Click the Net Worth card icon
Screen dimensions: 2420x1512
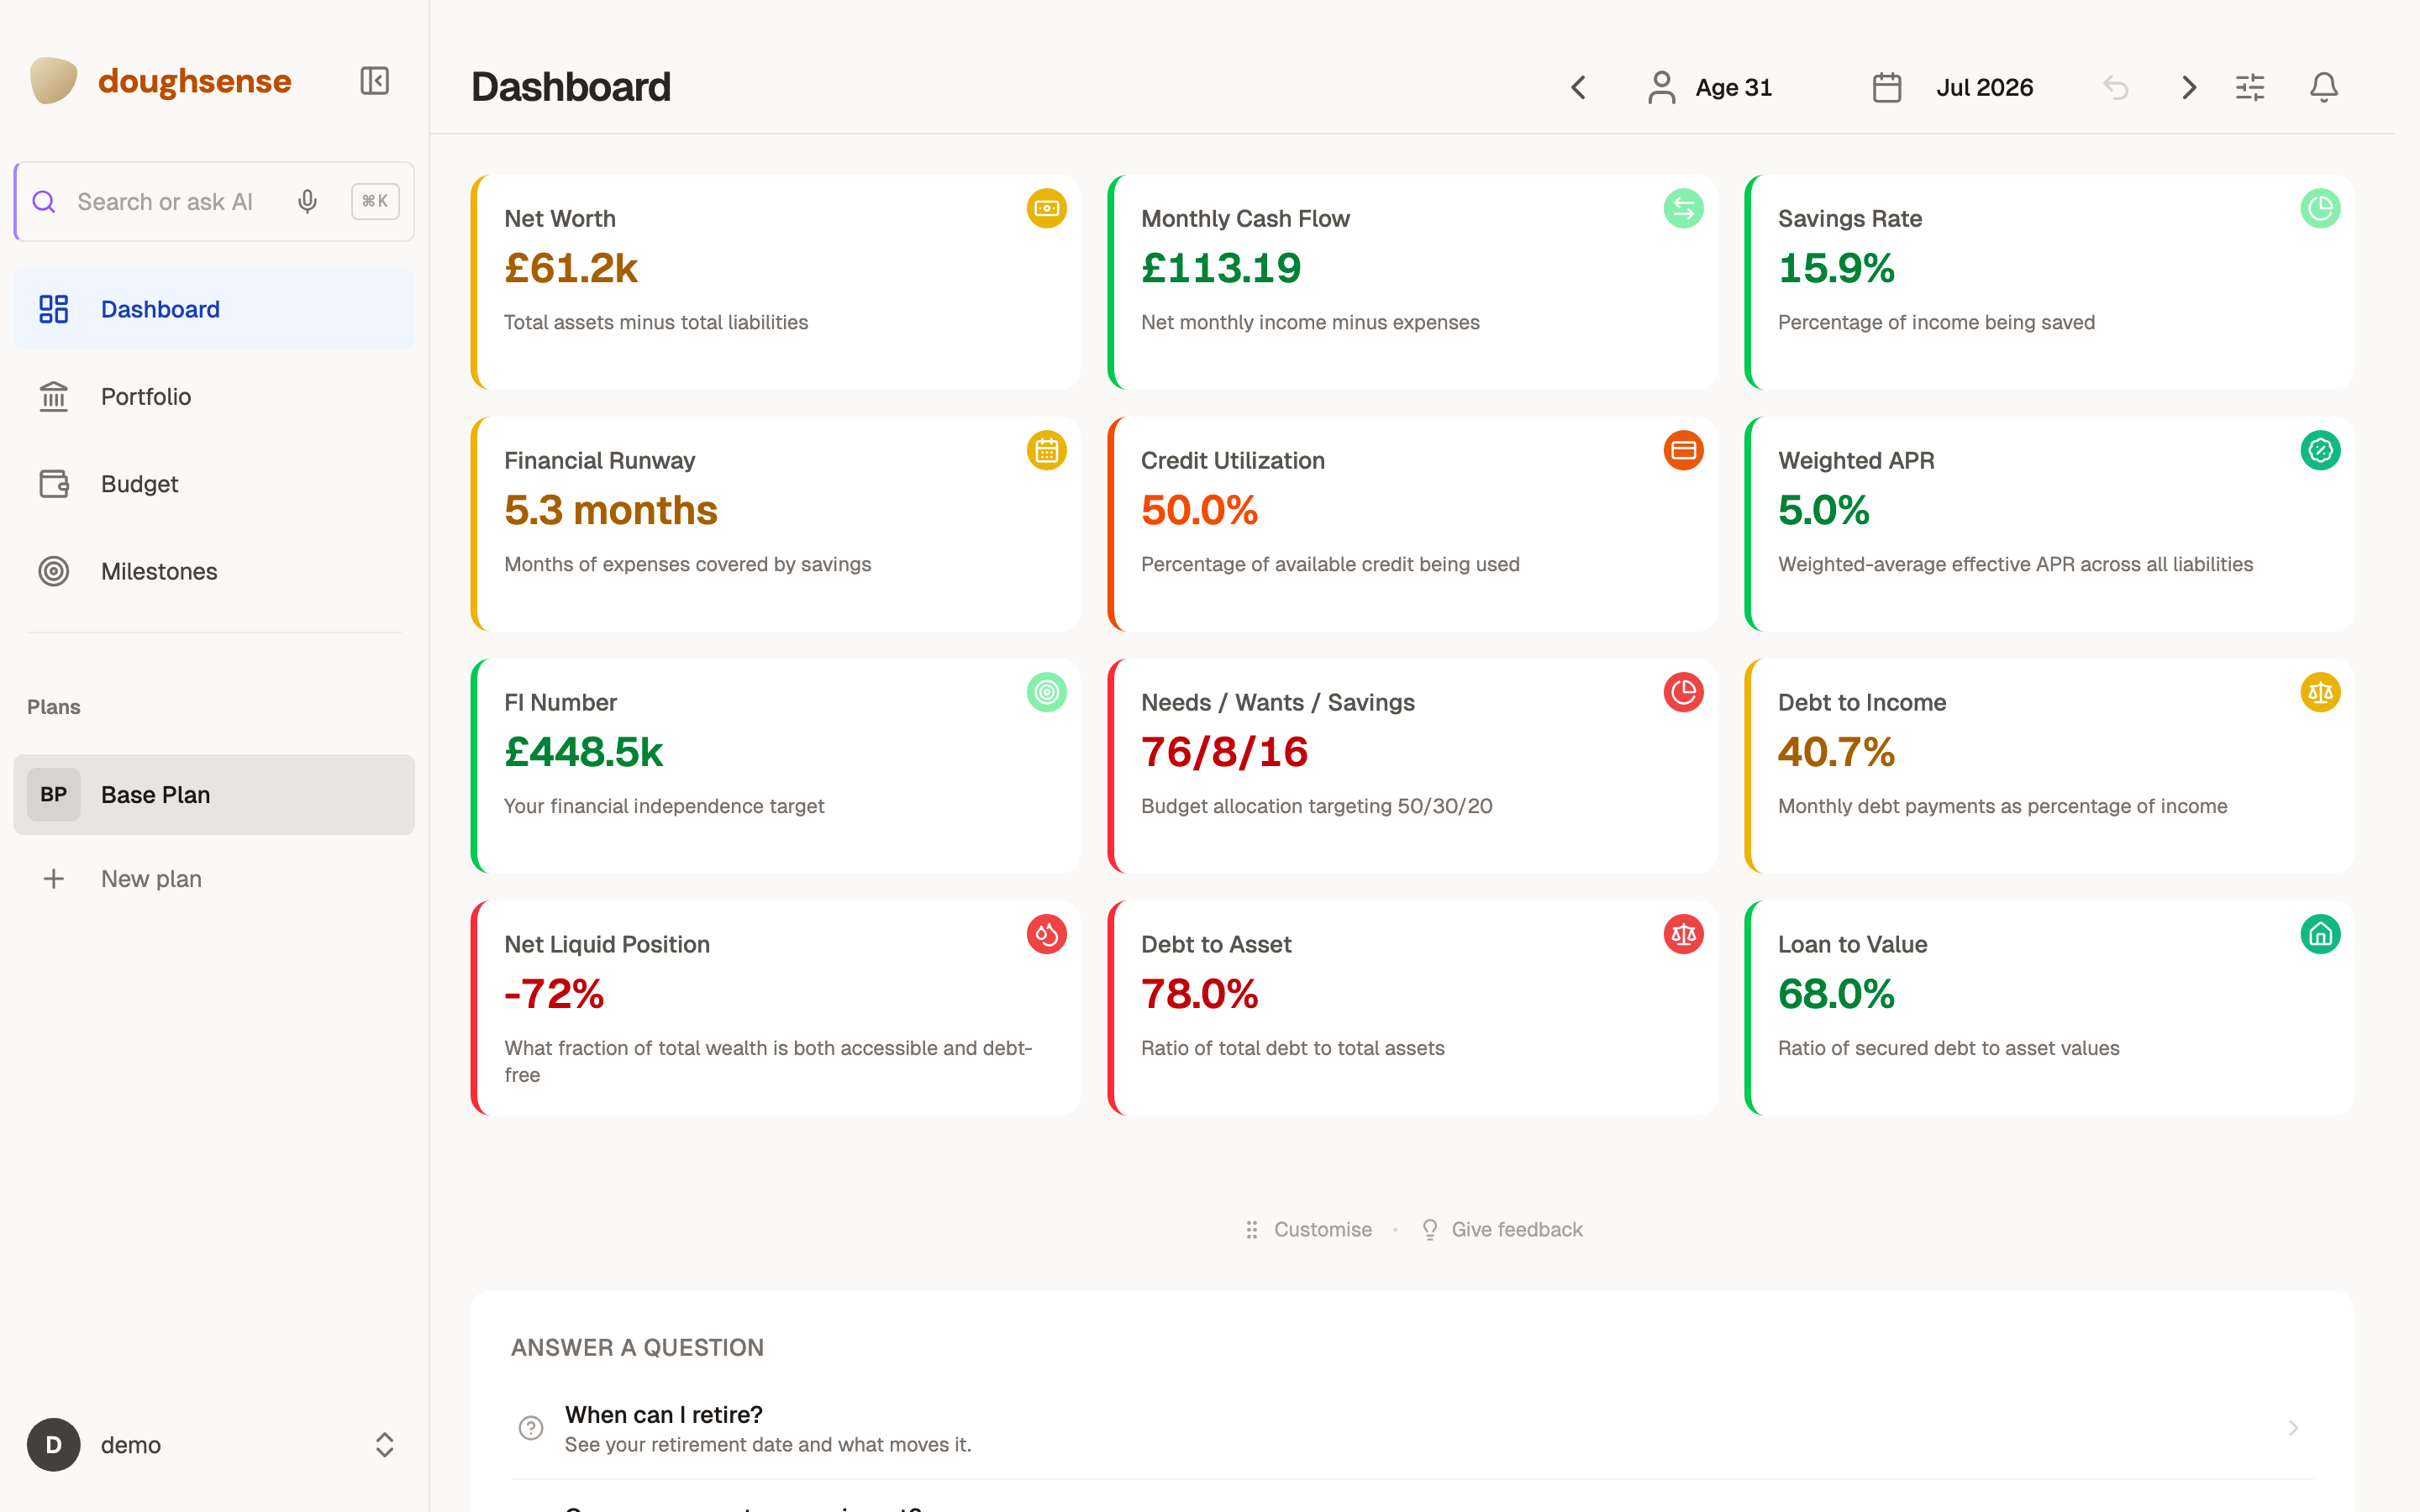point(1047,209)
